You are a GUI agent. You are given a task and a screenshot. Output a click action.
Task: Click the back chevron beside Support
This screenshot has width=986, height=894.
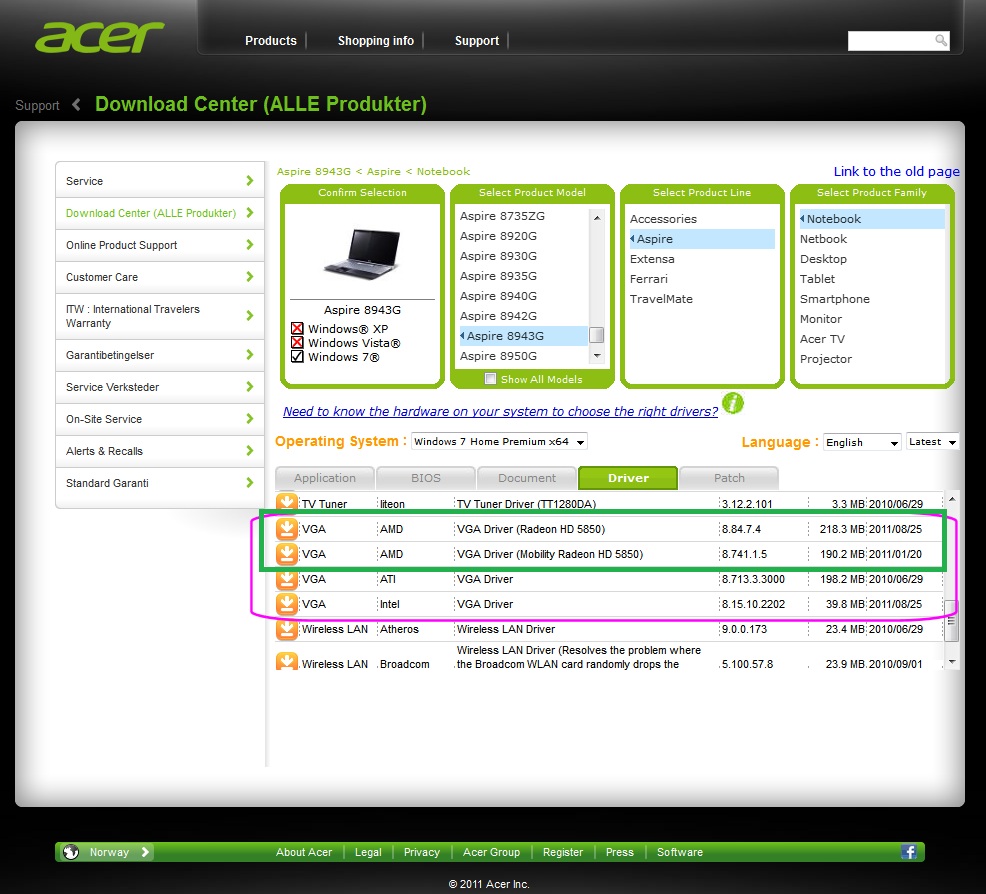[76, 104]
